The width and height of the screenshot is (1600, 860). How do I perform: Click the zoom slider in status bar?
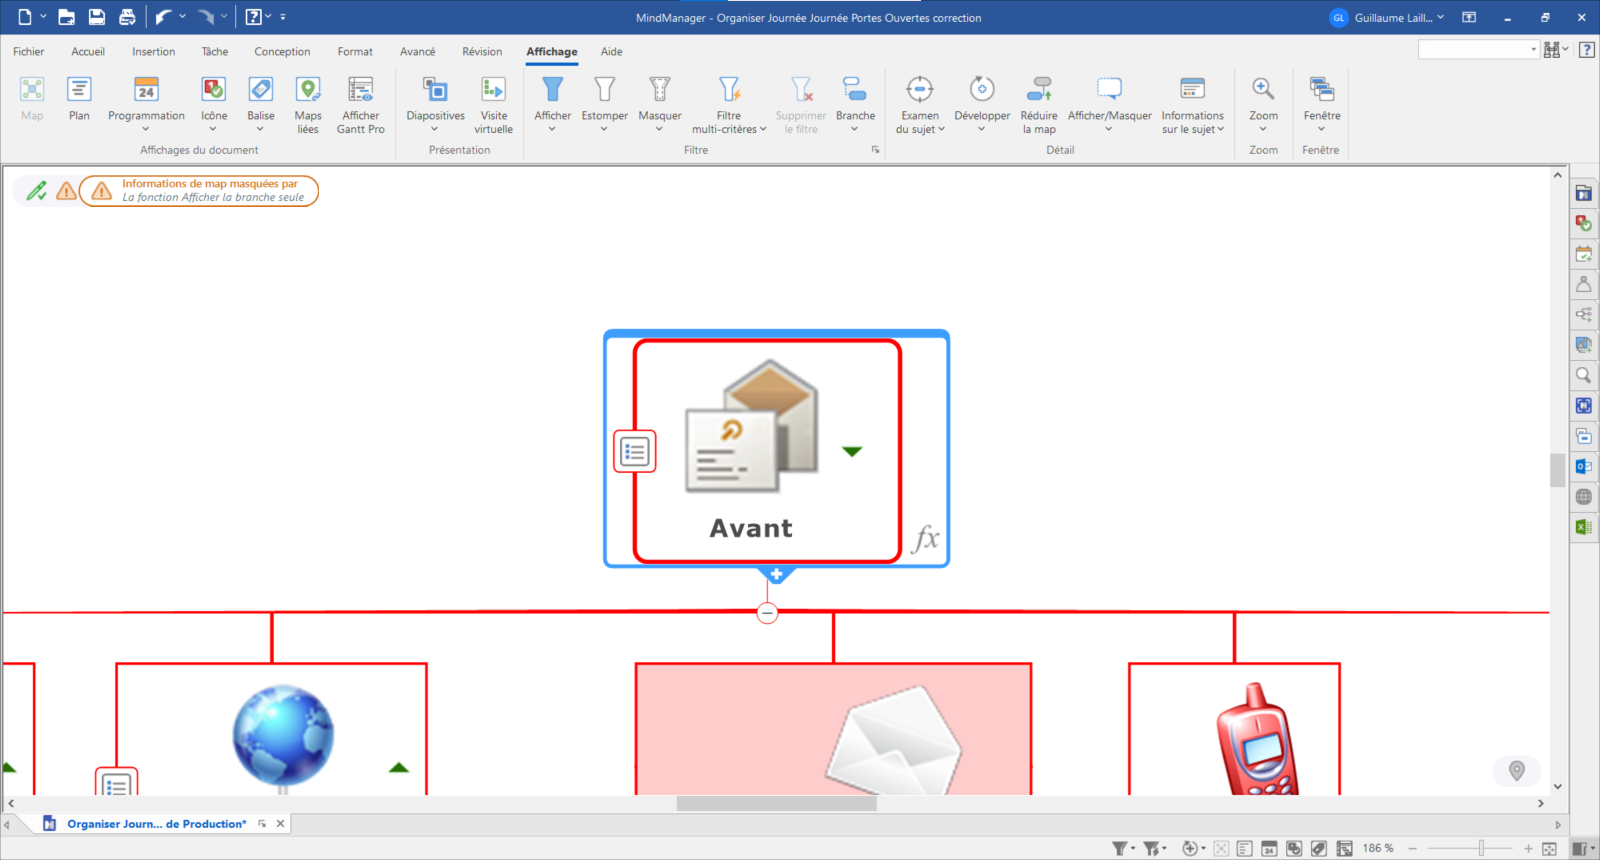[1481, 848]
